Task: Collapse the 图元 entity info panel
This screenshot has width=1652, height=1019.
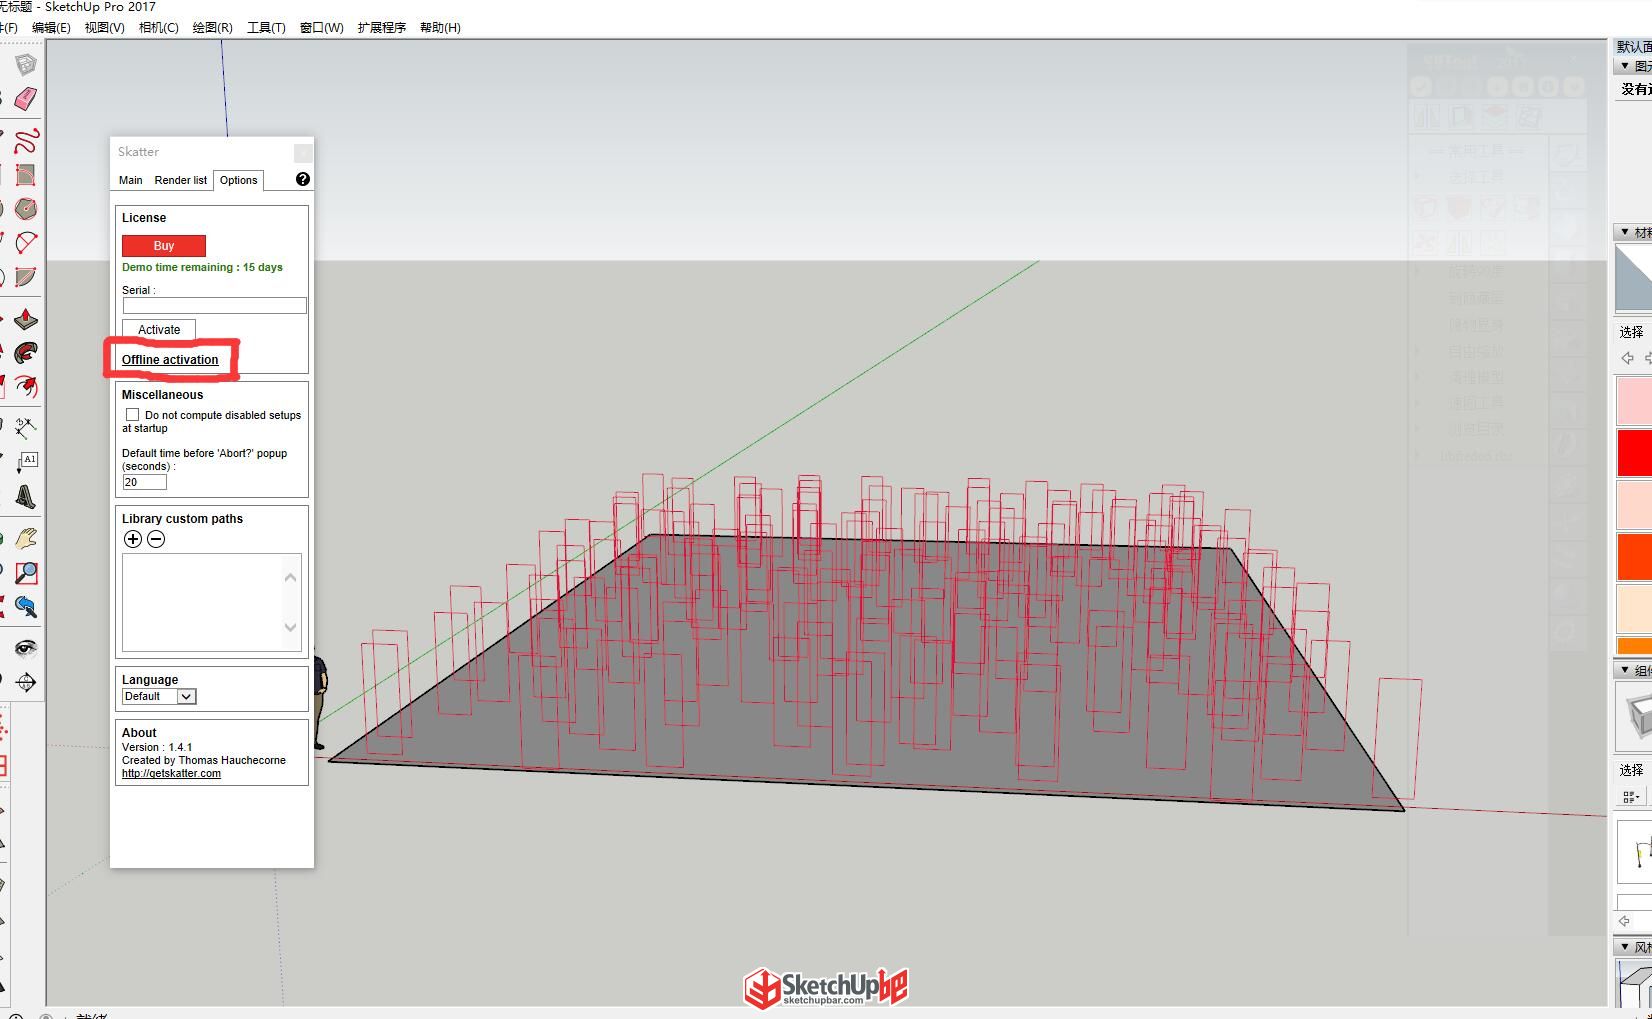Action: point(1625,66)
